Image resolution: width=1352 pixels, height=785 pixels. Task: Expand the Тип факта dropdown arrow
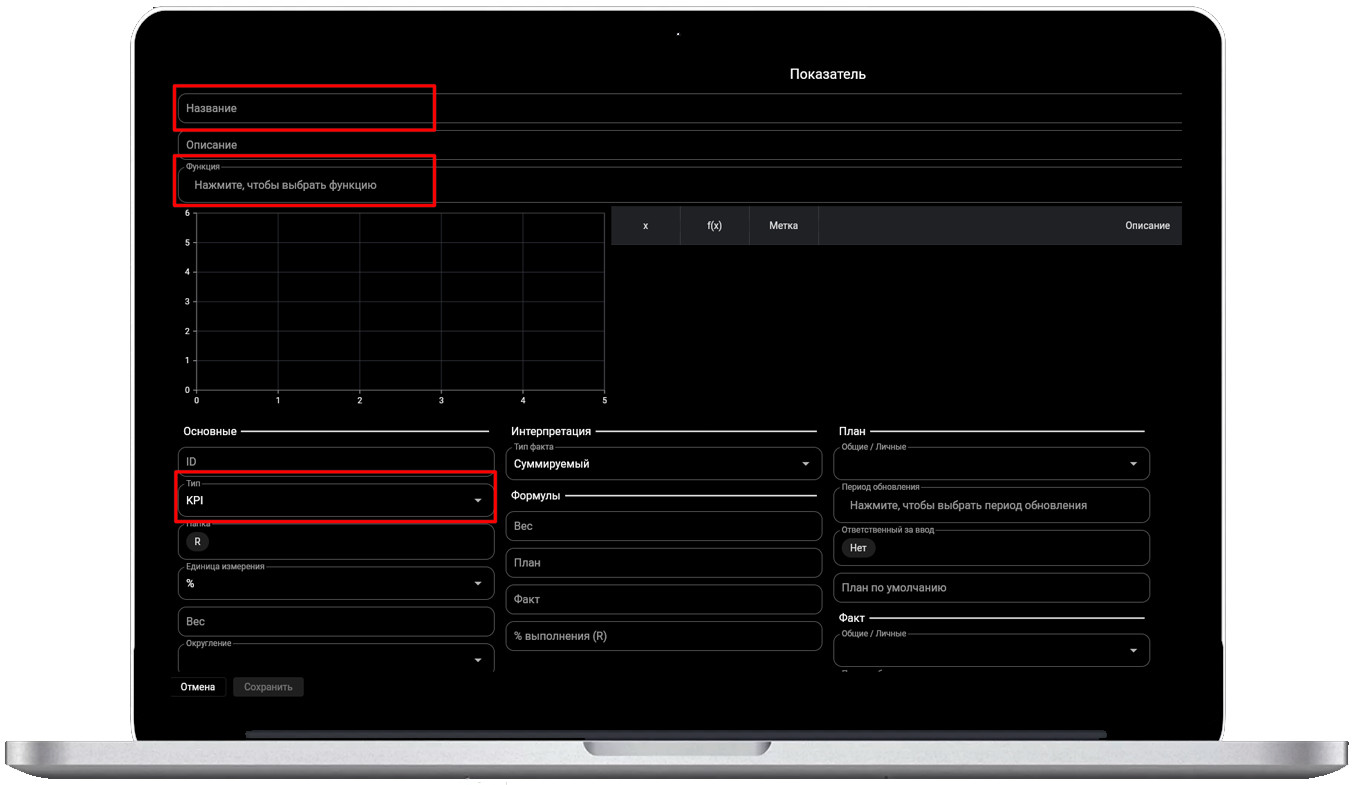805,464
